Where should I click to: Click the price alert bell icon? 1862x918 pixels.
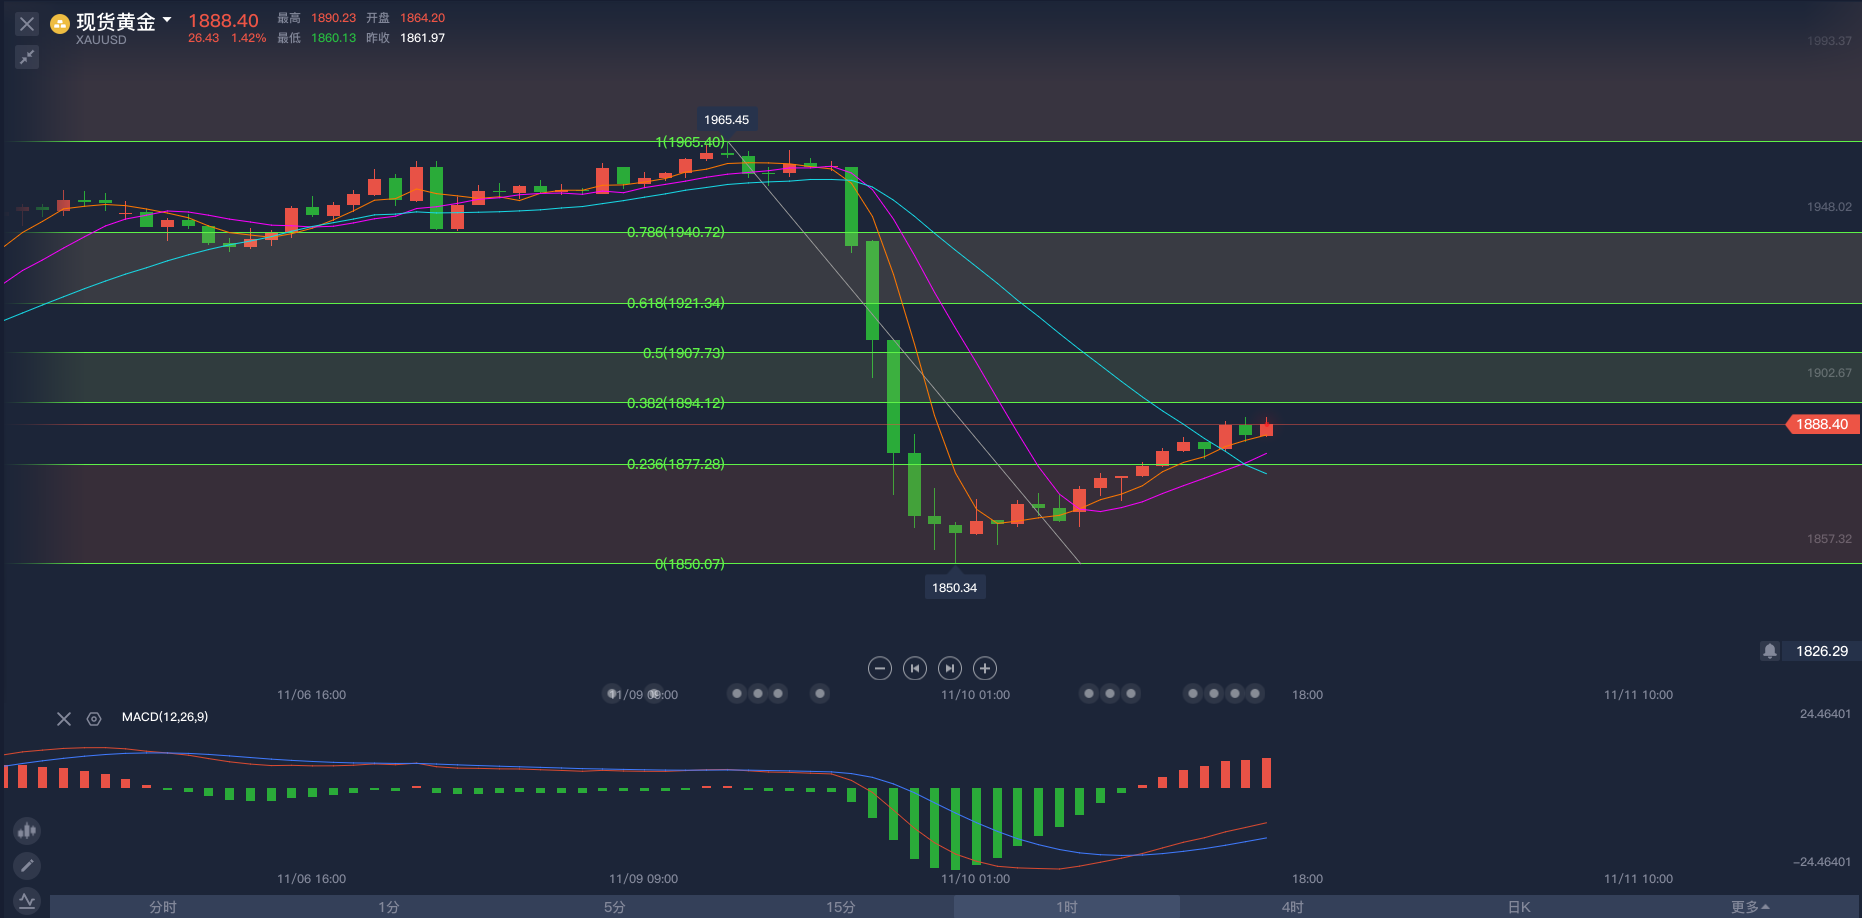pyautogui.click(x=1770, y=651)
